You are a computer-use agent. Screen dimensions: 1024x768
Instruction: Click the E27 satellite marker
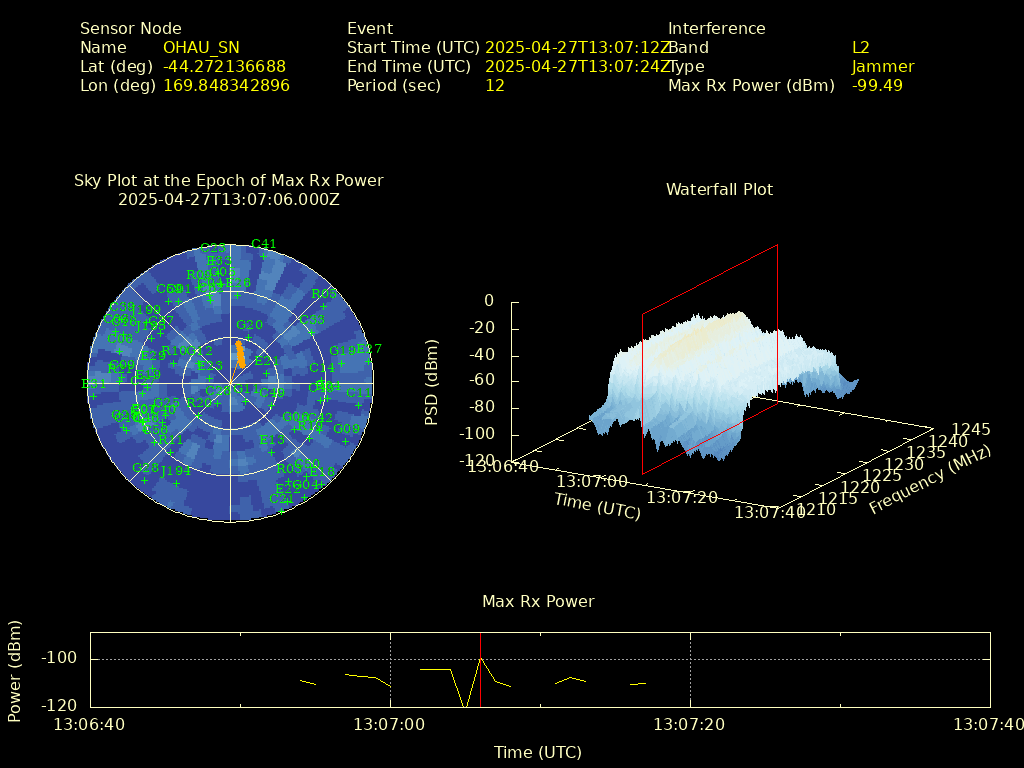coord(369,361)
